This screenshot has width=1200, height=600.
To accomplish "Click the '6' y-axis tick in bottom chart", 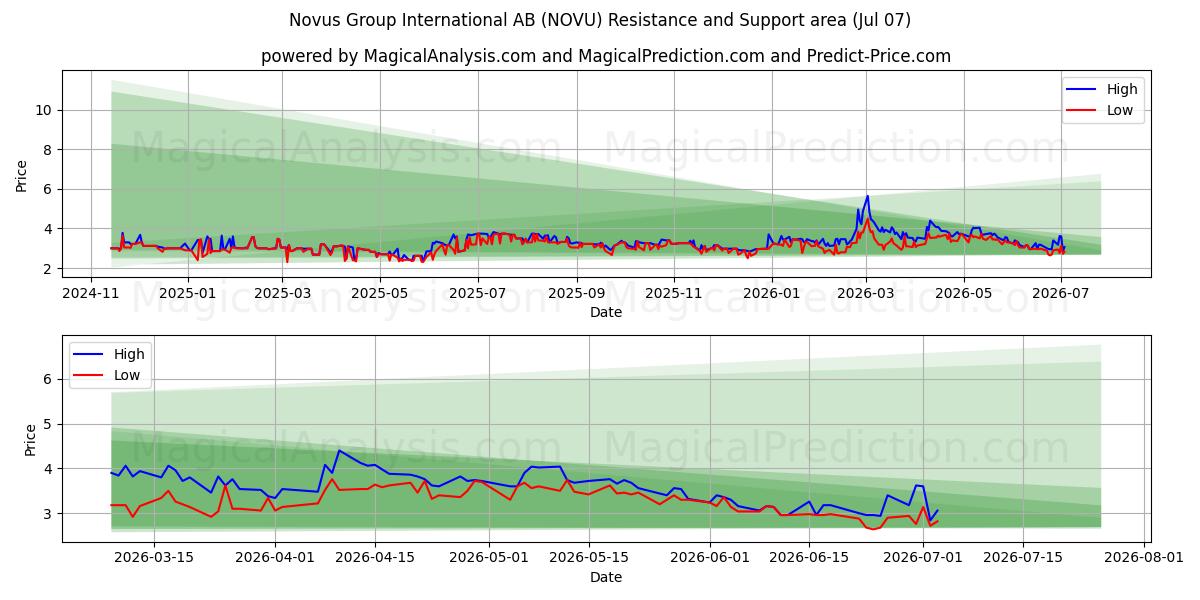I will click(50, 379).
